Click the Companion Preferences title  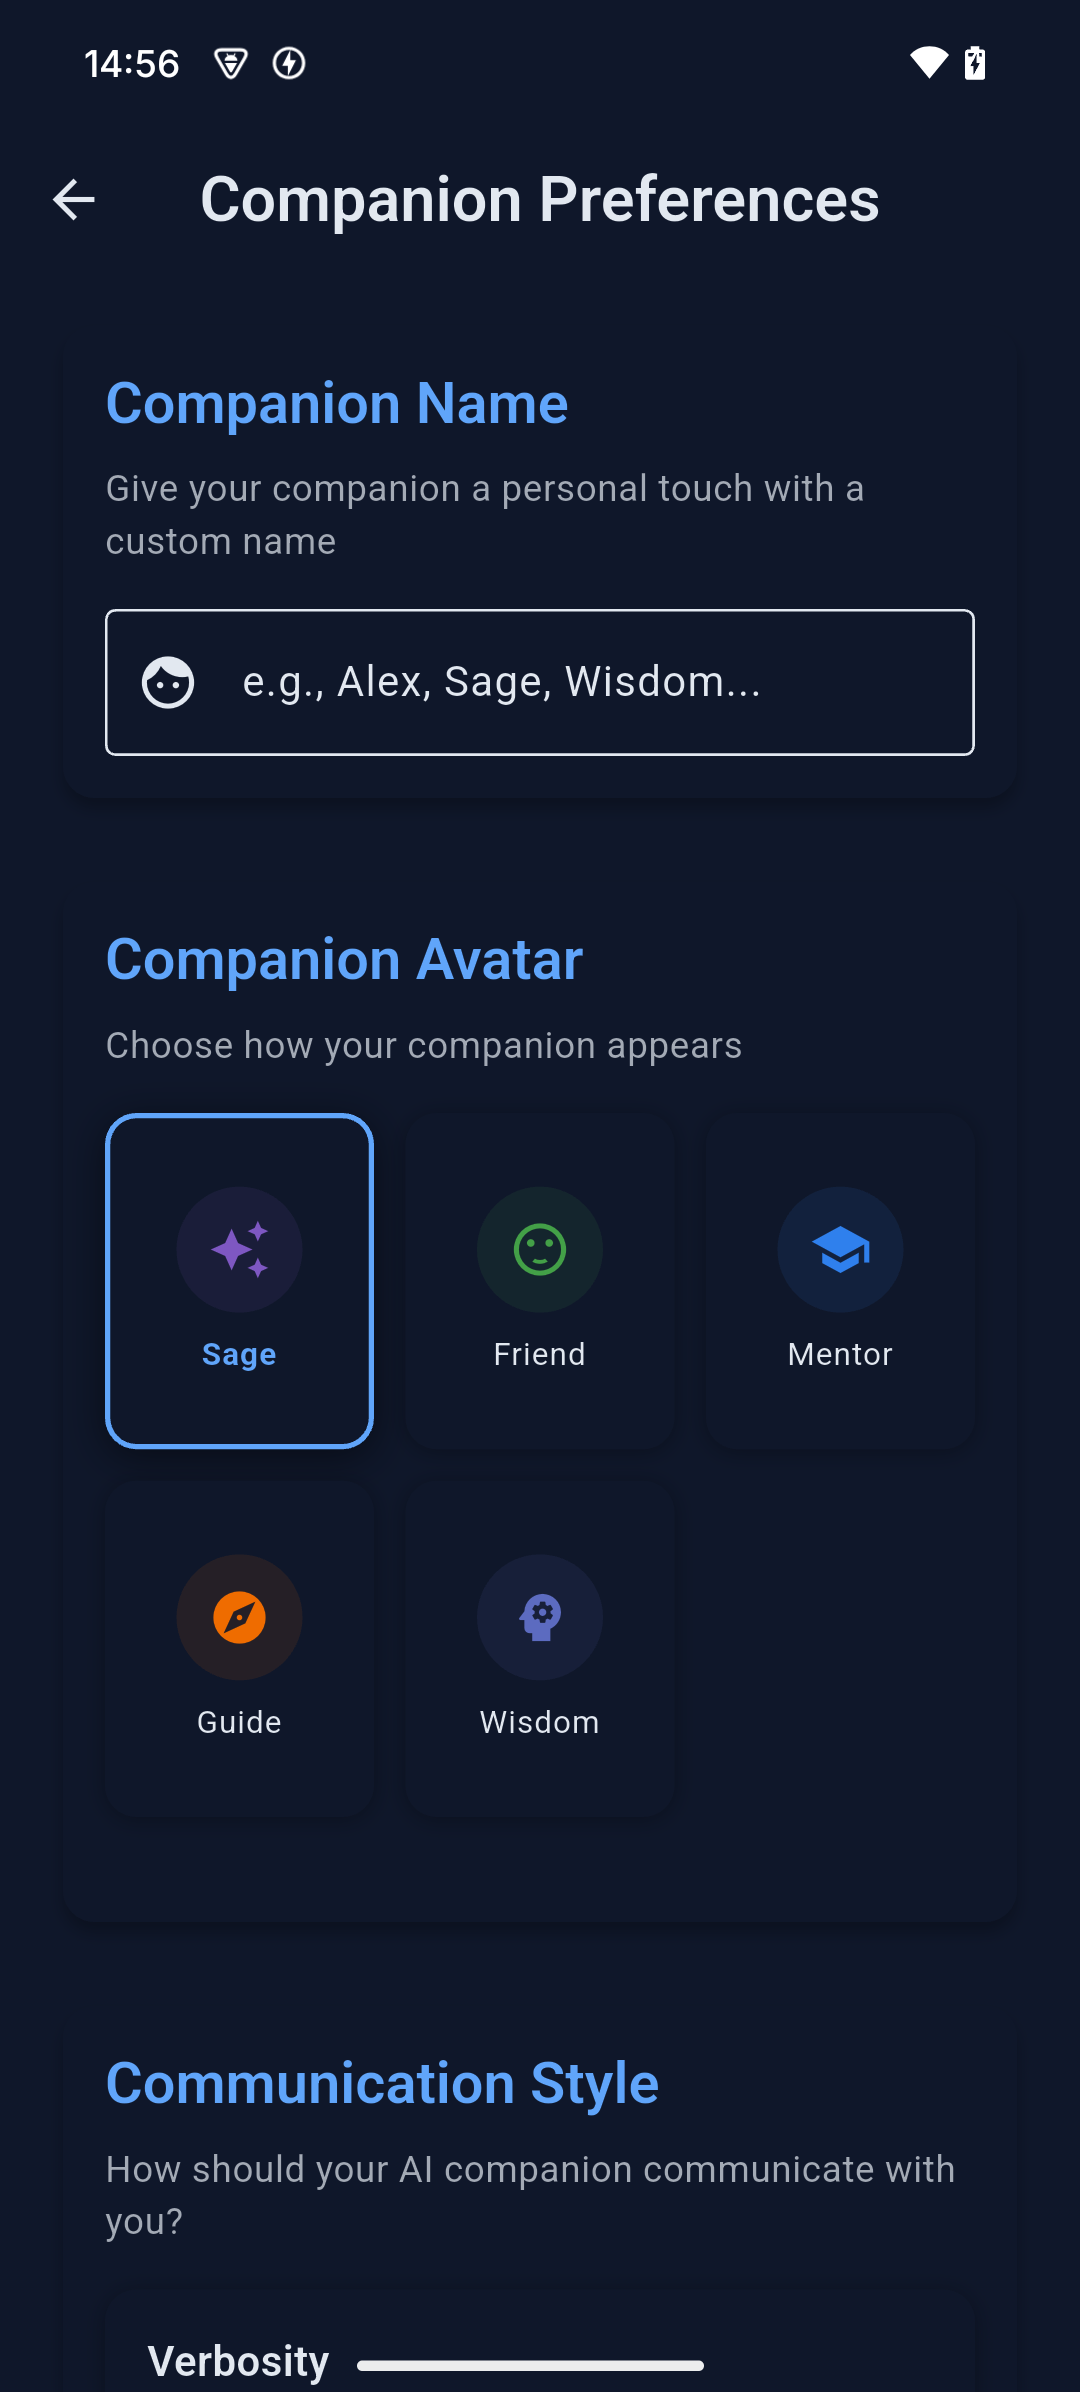point(540,199)
